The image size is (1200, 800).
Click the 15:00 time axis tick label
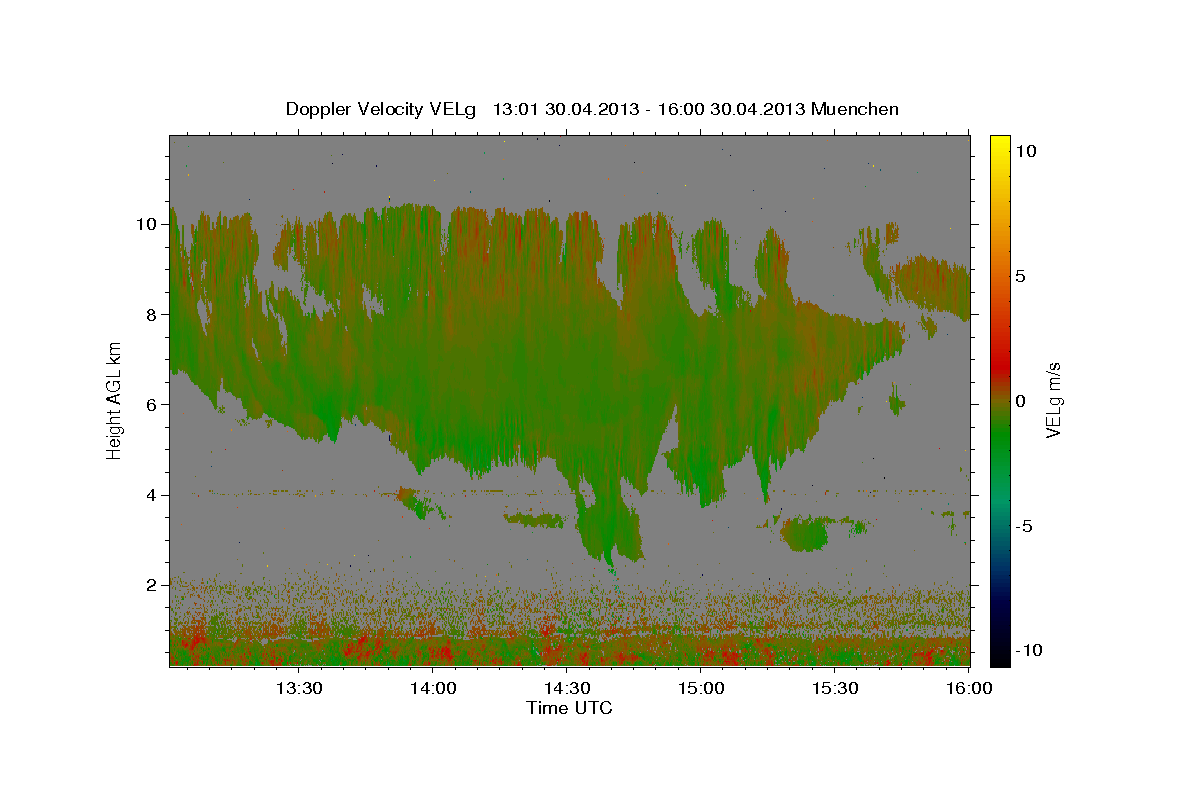[x=701, y=688]
